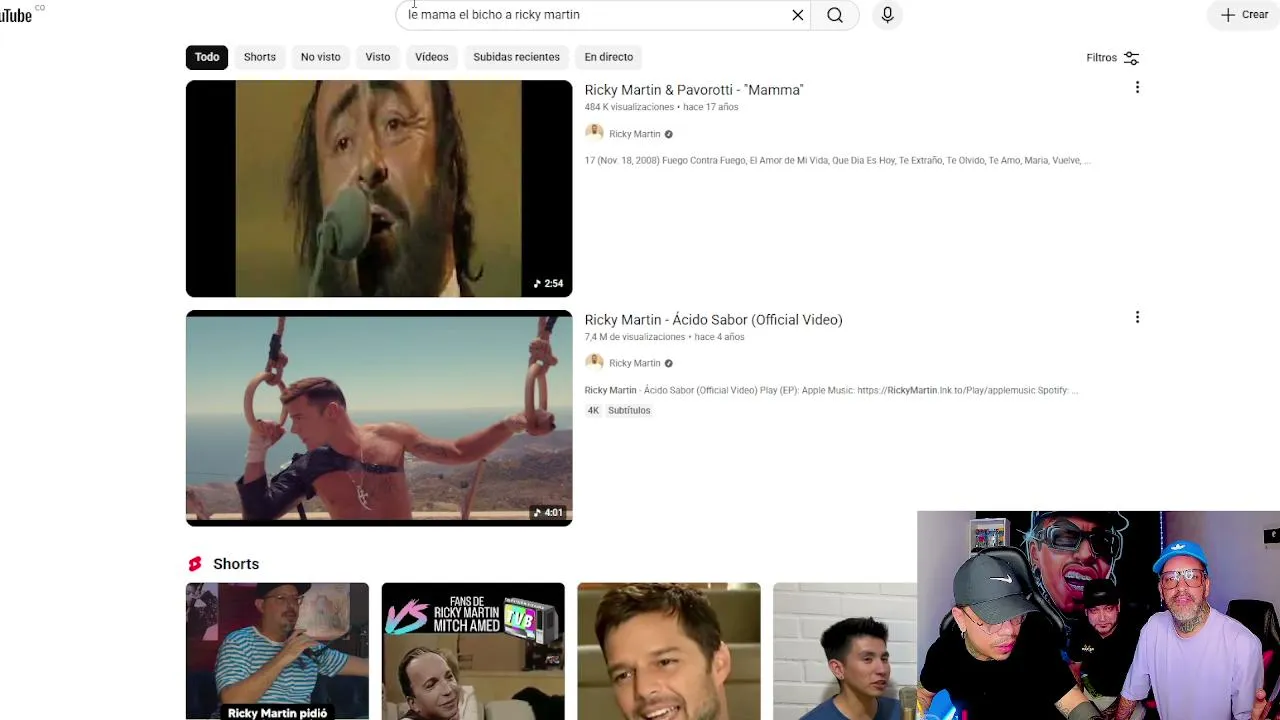Select the Shorts filter chip
This screenshot has height=720, width=1280.
(x=260, y=57)
